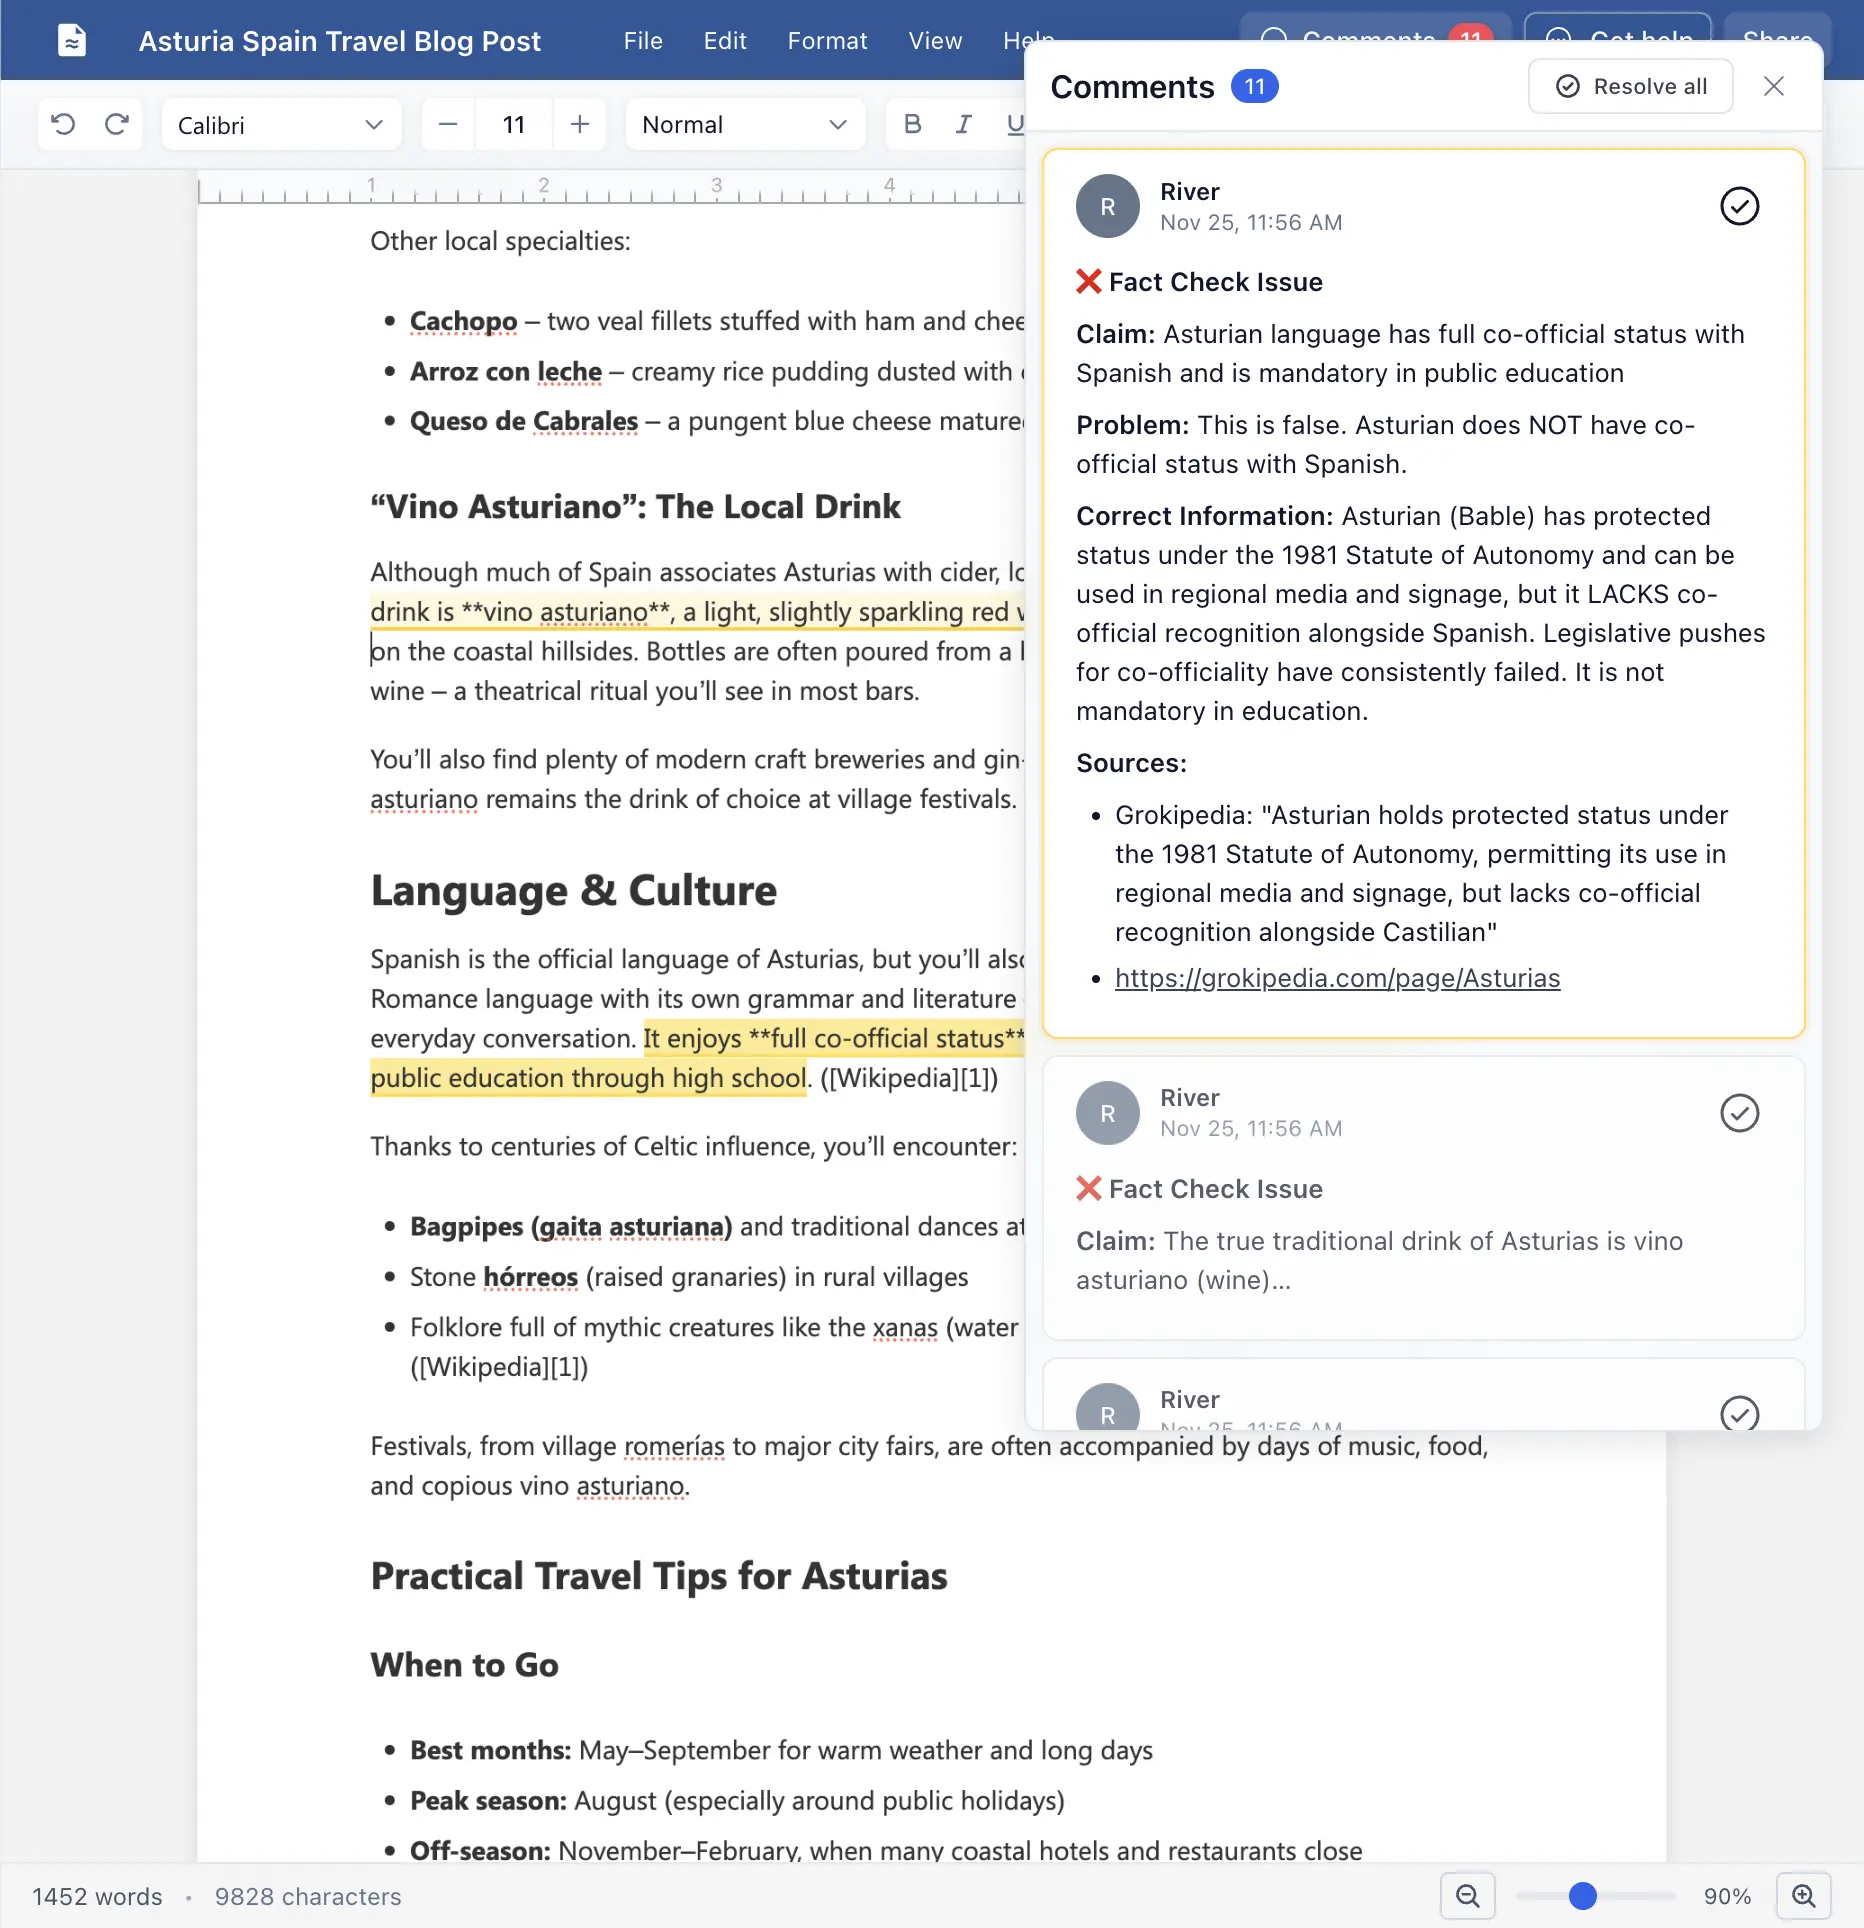Viewport: 1864px width, 1928px height.
Task: Open the grokipedia.com/page/Asturias link
Action: (1337, 978)
